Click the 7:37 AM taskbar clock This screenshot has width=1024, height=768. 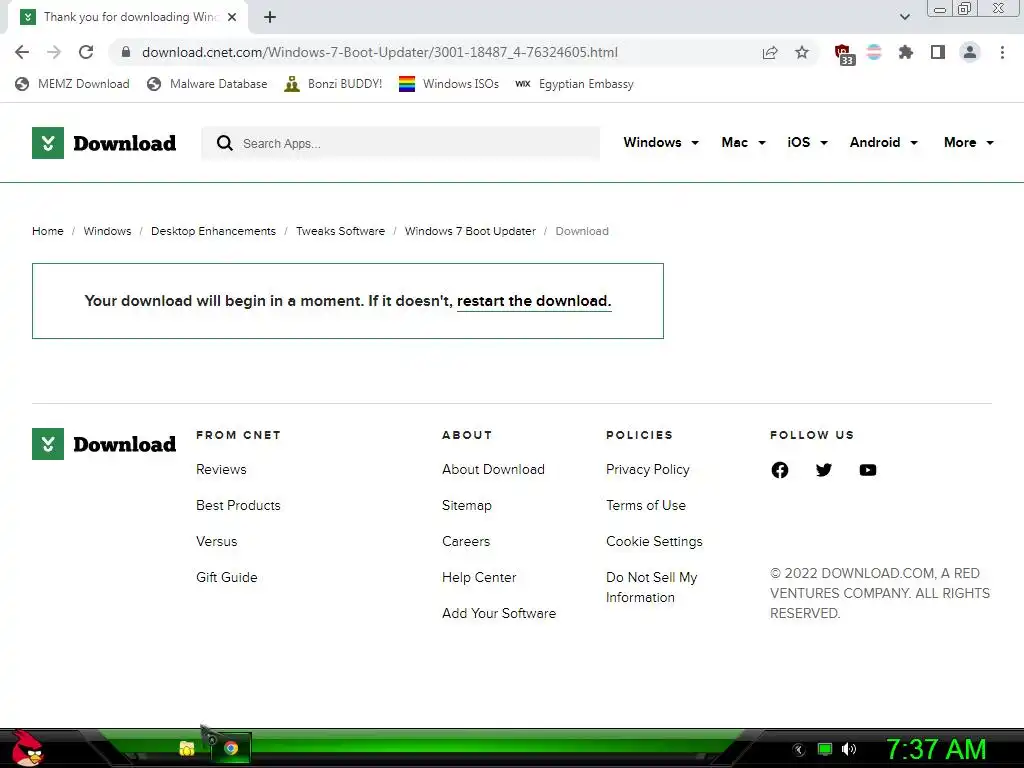935,749
